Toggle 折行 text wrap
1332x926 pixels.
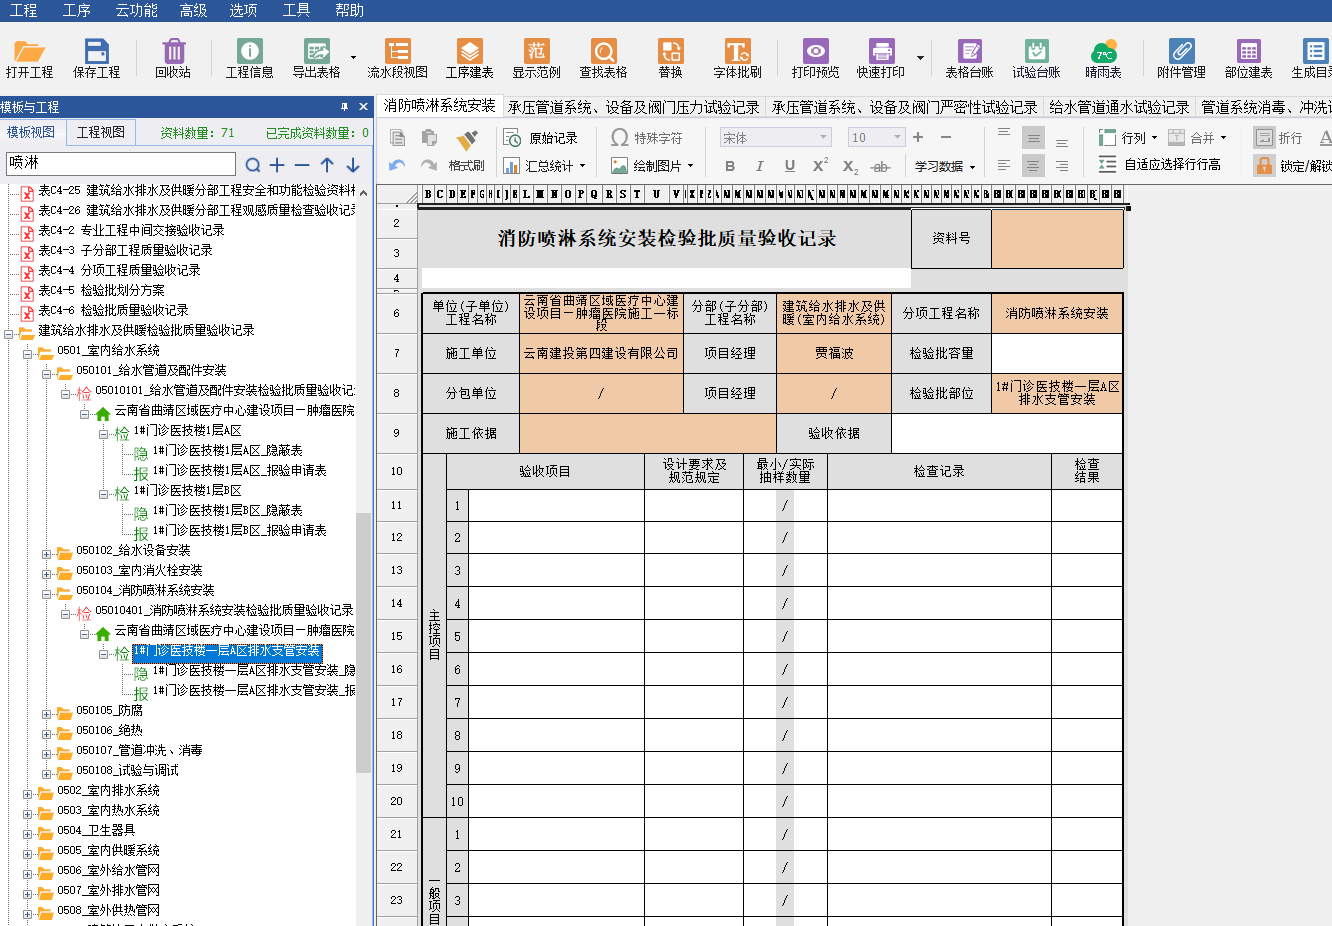point(1279,138)
